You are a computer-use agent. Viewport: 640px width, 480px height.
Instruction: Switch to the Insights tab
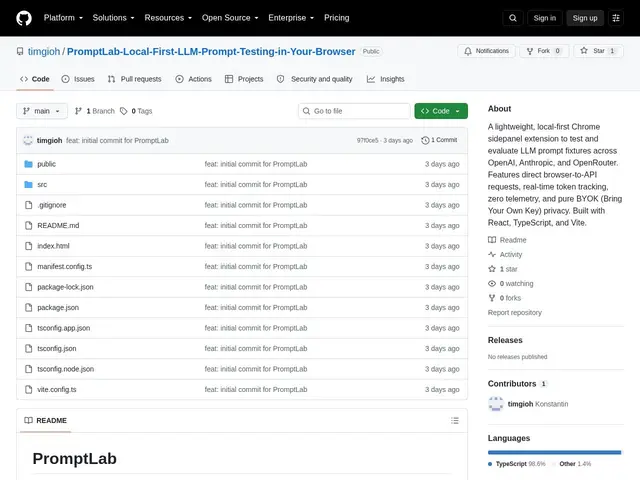pyautogui.click(x=385, y=79)
